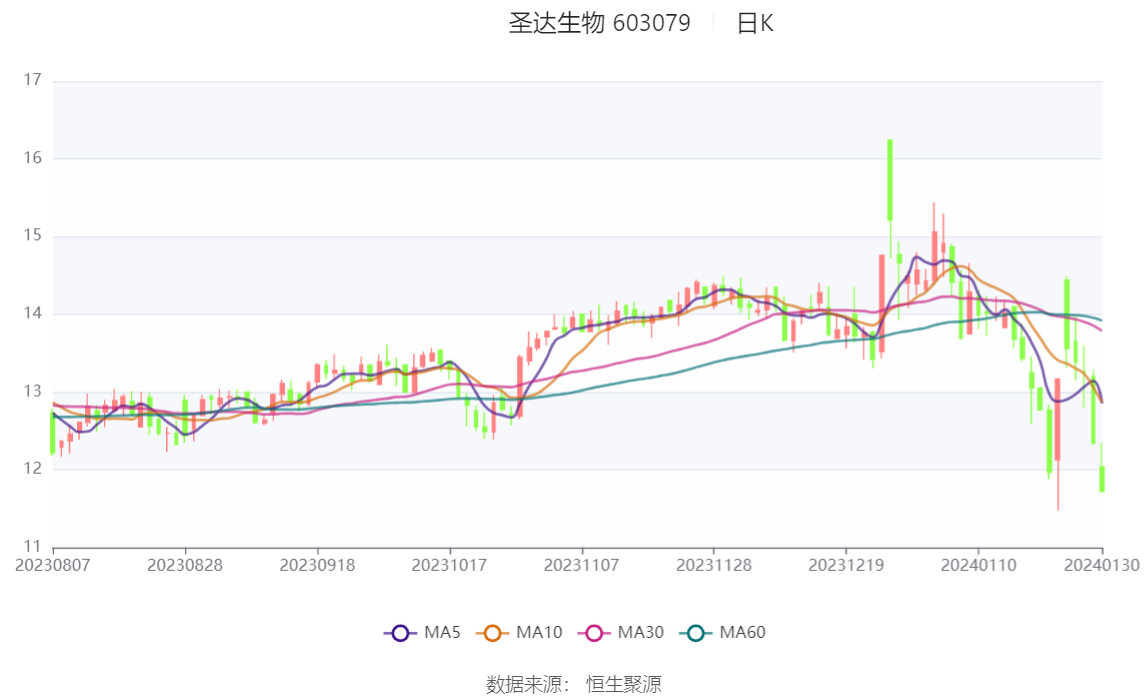
Task: Click the 日K subtitle label
Action: [x=755, y=23]
